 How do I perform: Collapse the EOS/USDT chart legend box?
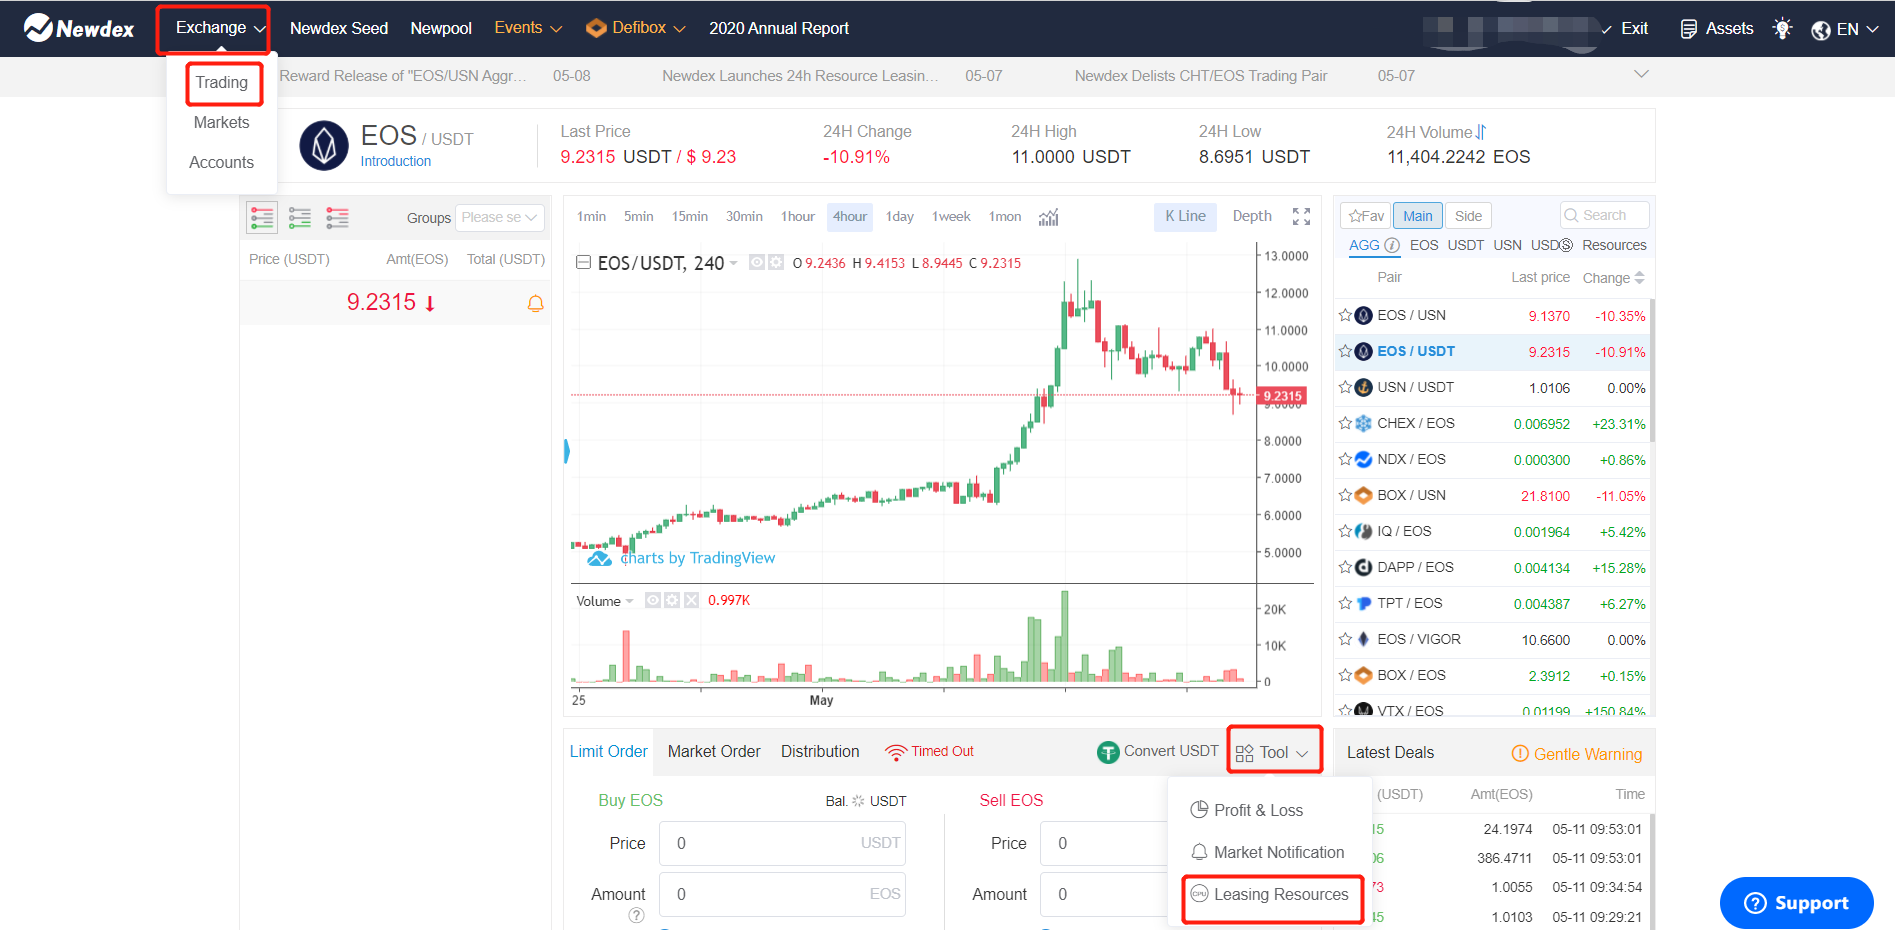[x=583, y=263]
